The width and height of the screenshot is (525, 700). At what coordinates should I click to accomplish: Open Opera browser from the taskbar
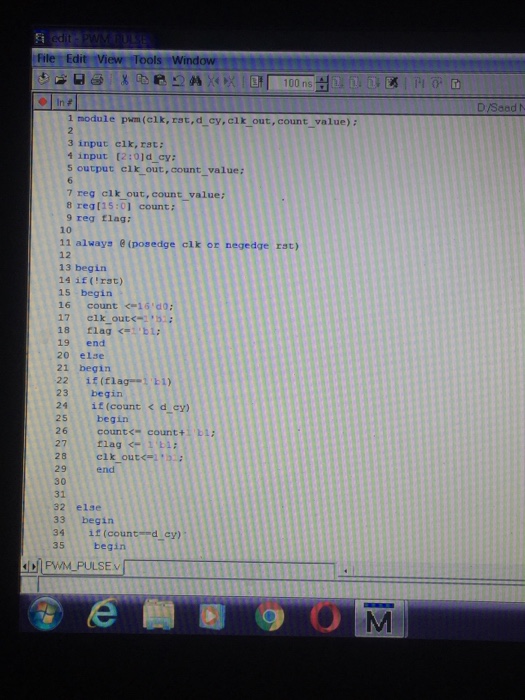325,617
